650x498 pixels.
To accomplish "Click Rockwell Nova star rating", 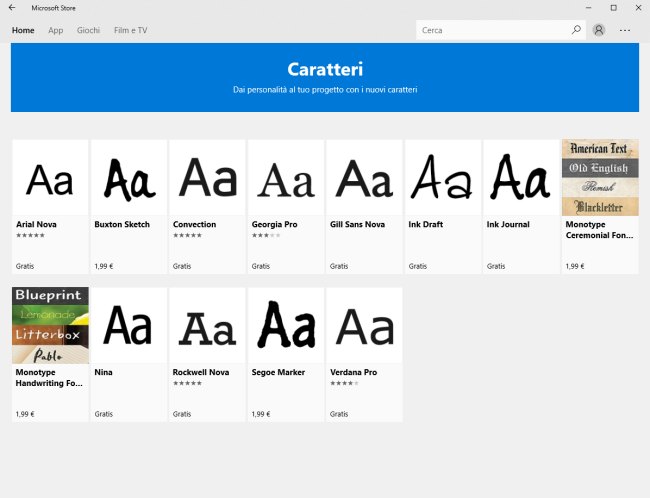I will [x=187, y=383].
